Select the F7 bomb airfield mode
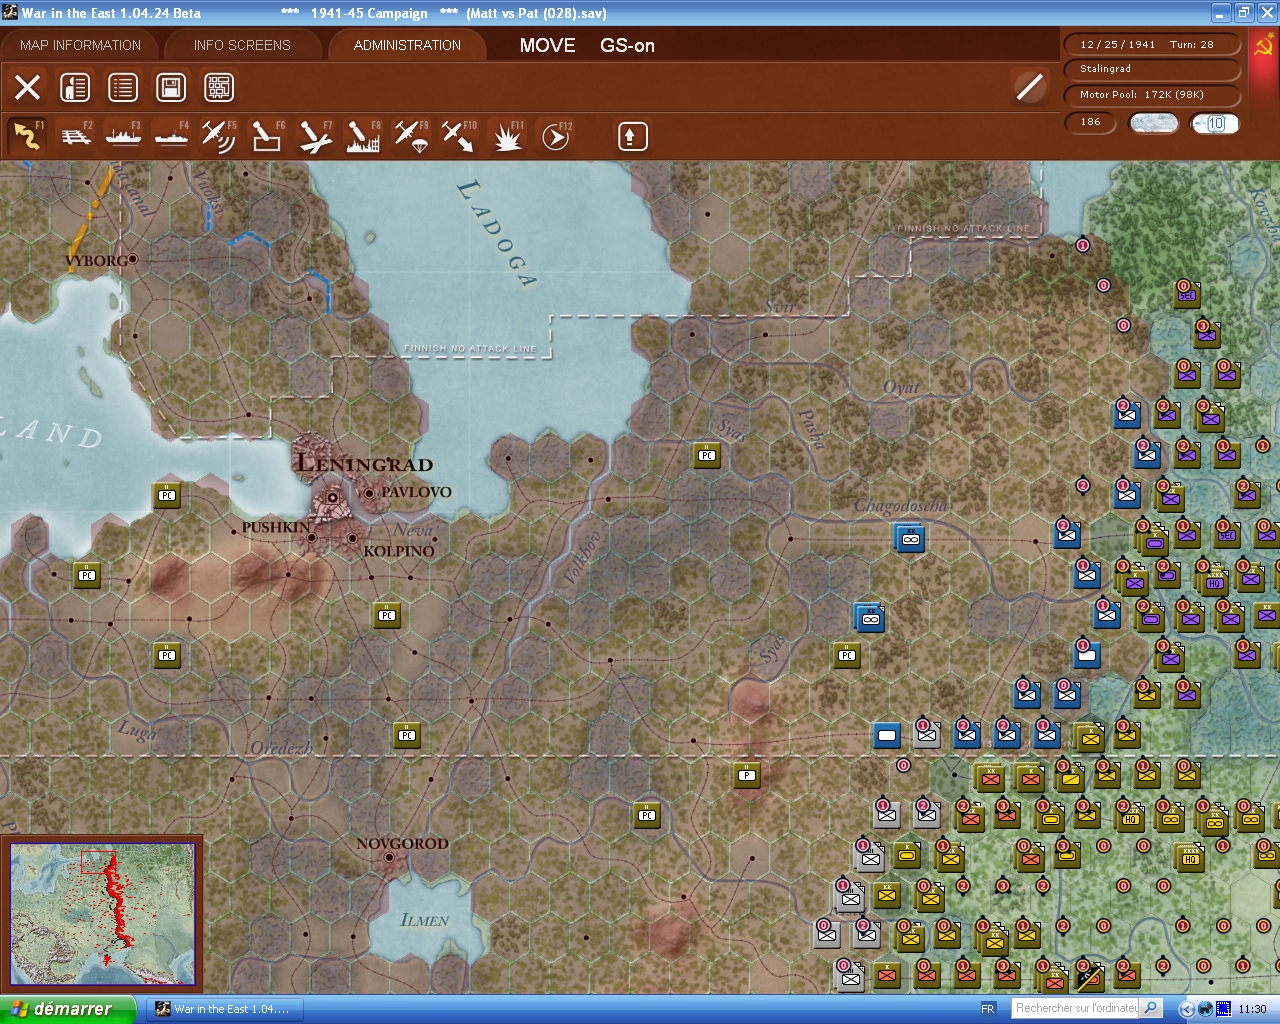The width and height of the screenshot is (1280, 1024). (x=315, y=136)
